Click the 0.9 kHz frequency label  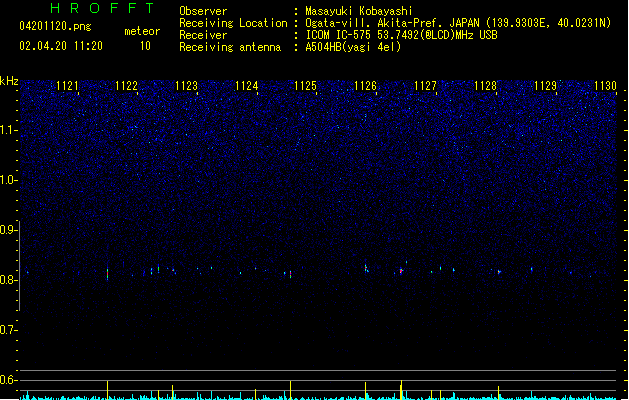click(8, 230)
